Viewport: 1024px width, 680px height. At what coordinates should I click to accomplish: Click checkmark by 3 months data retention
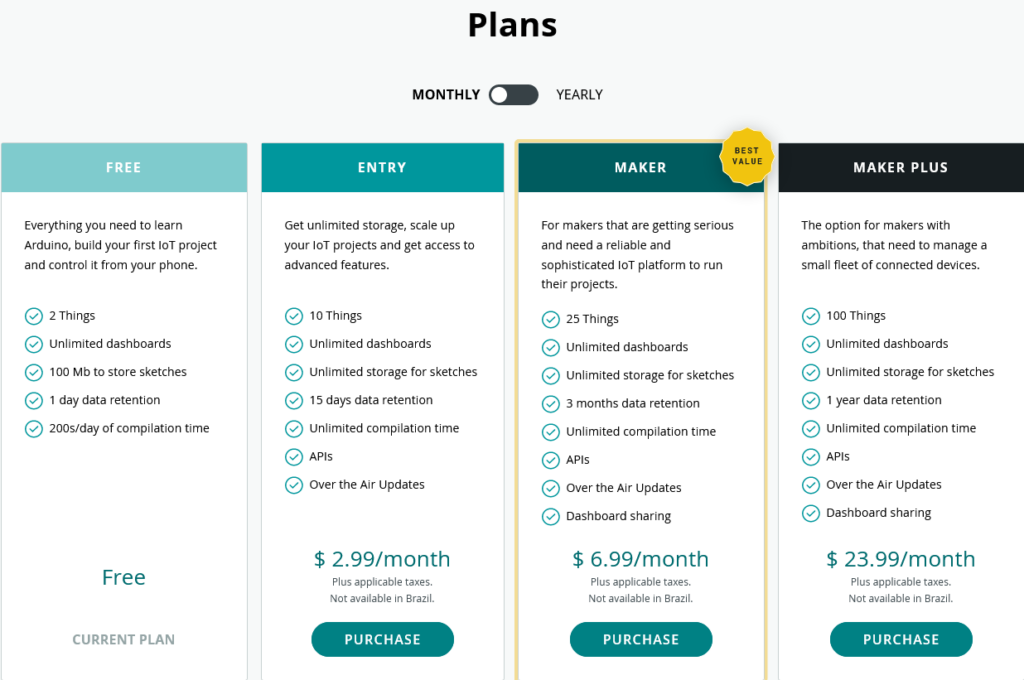point(551,404)
